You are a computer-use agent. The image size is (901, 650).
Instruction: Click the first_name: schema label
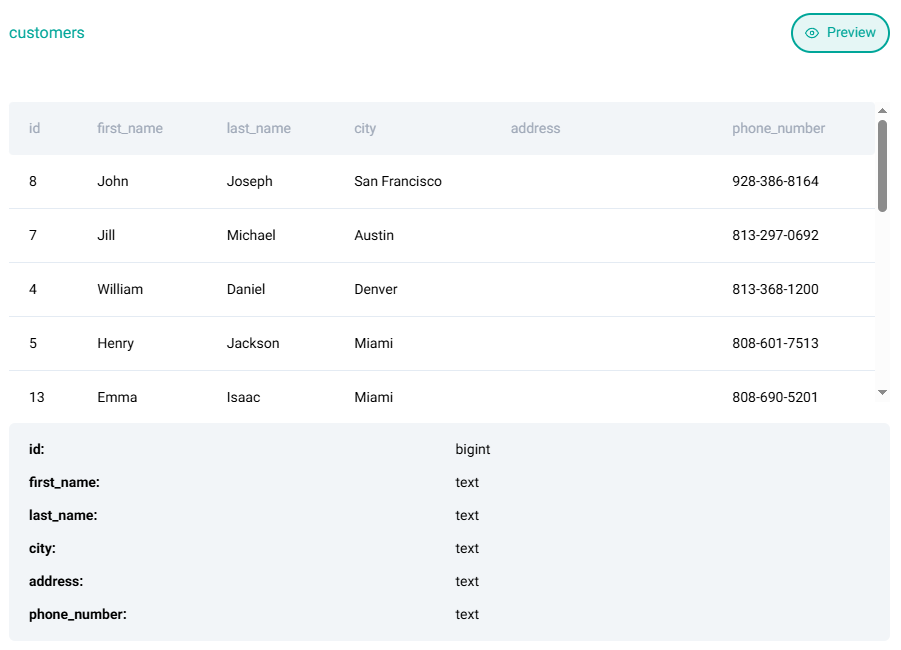pyautogui.click(x=64, y=482)
